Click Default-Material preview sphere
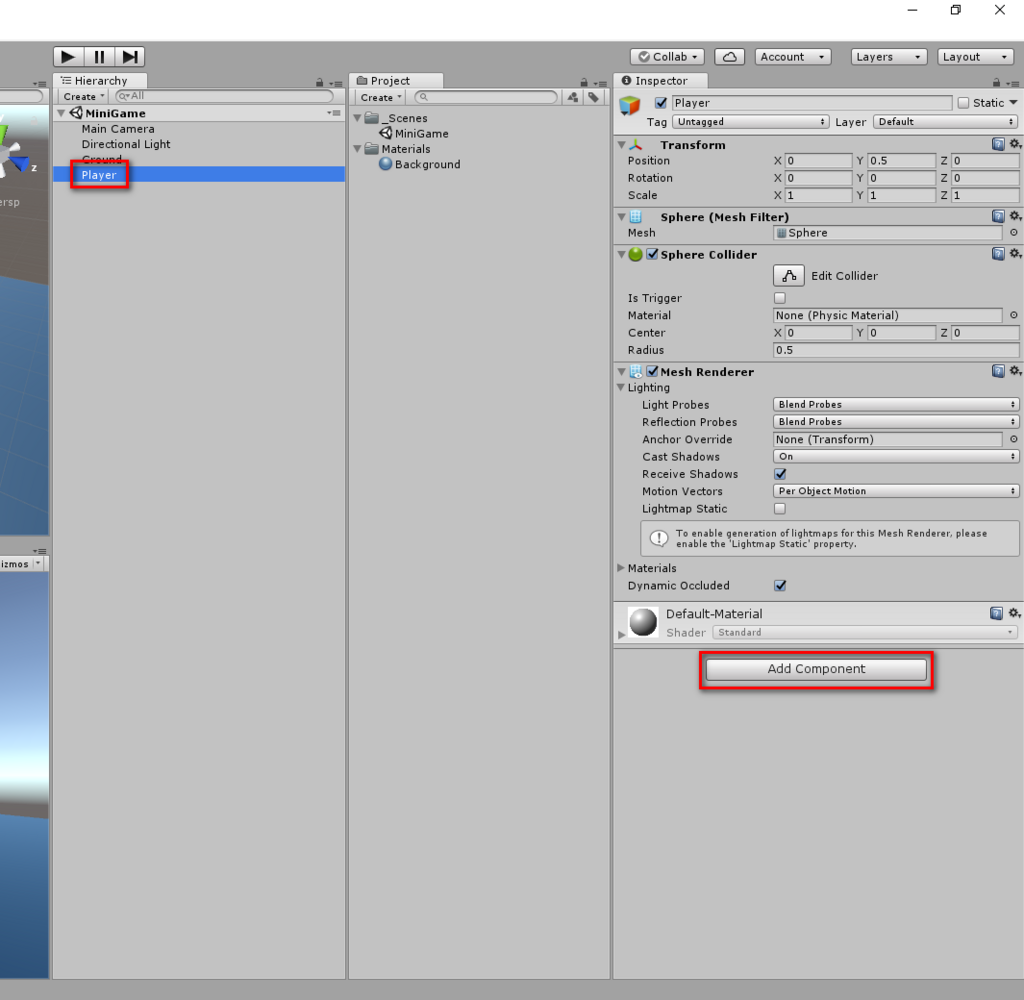This screenshot has width=1024, height=1000. point(643,622)
